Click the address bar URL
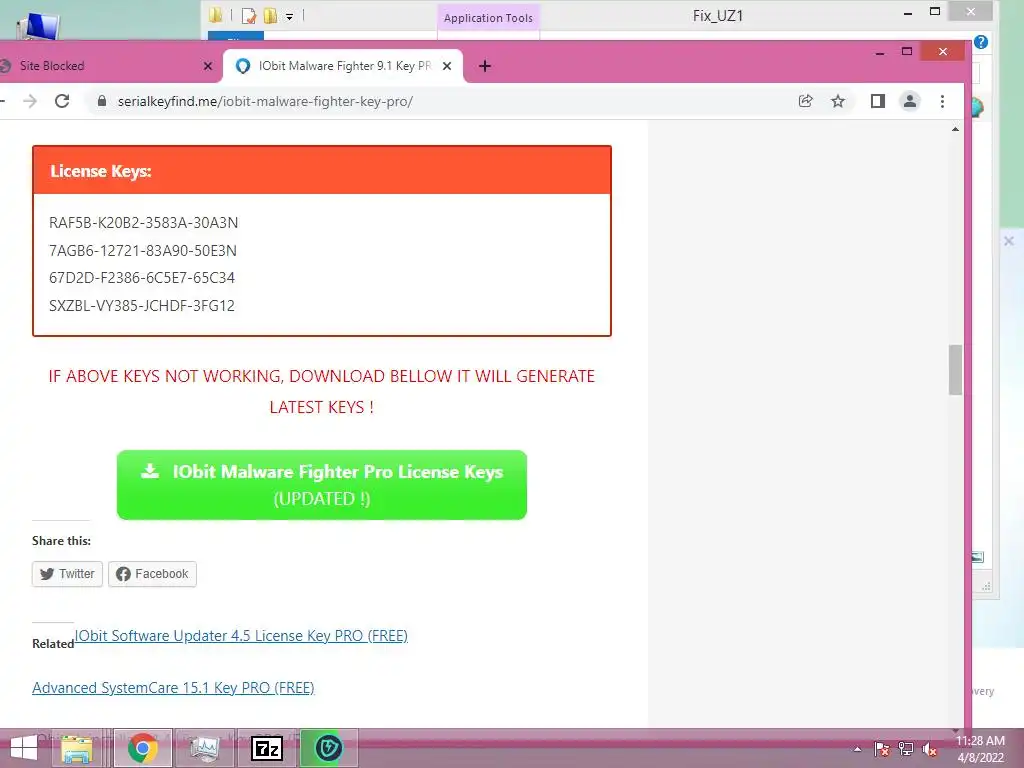The image size is (1024, 768). pyautogui.click(x=265, y=101)
